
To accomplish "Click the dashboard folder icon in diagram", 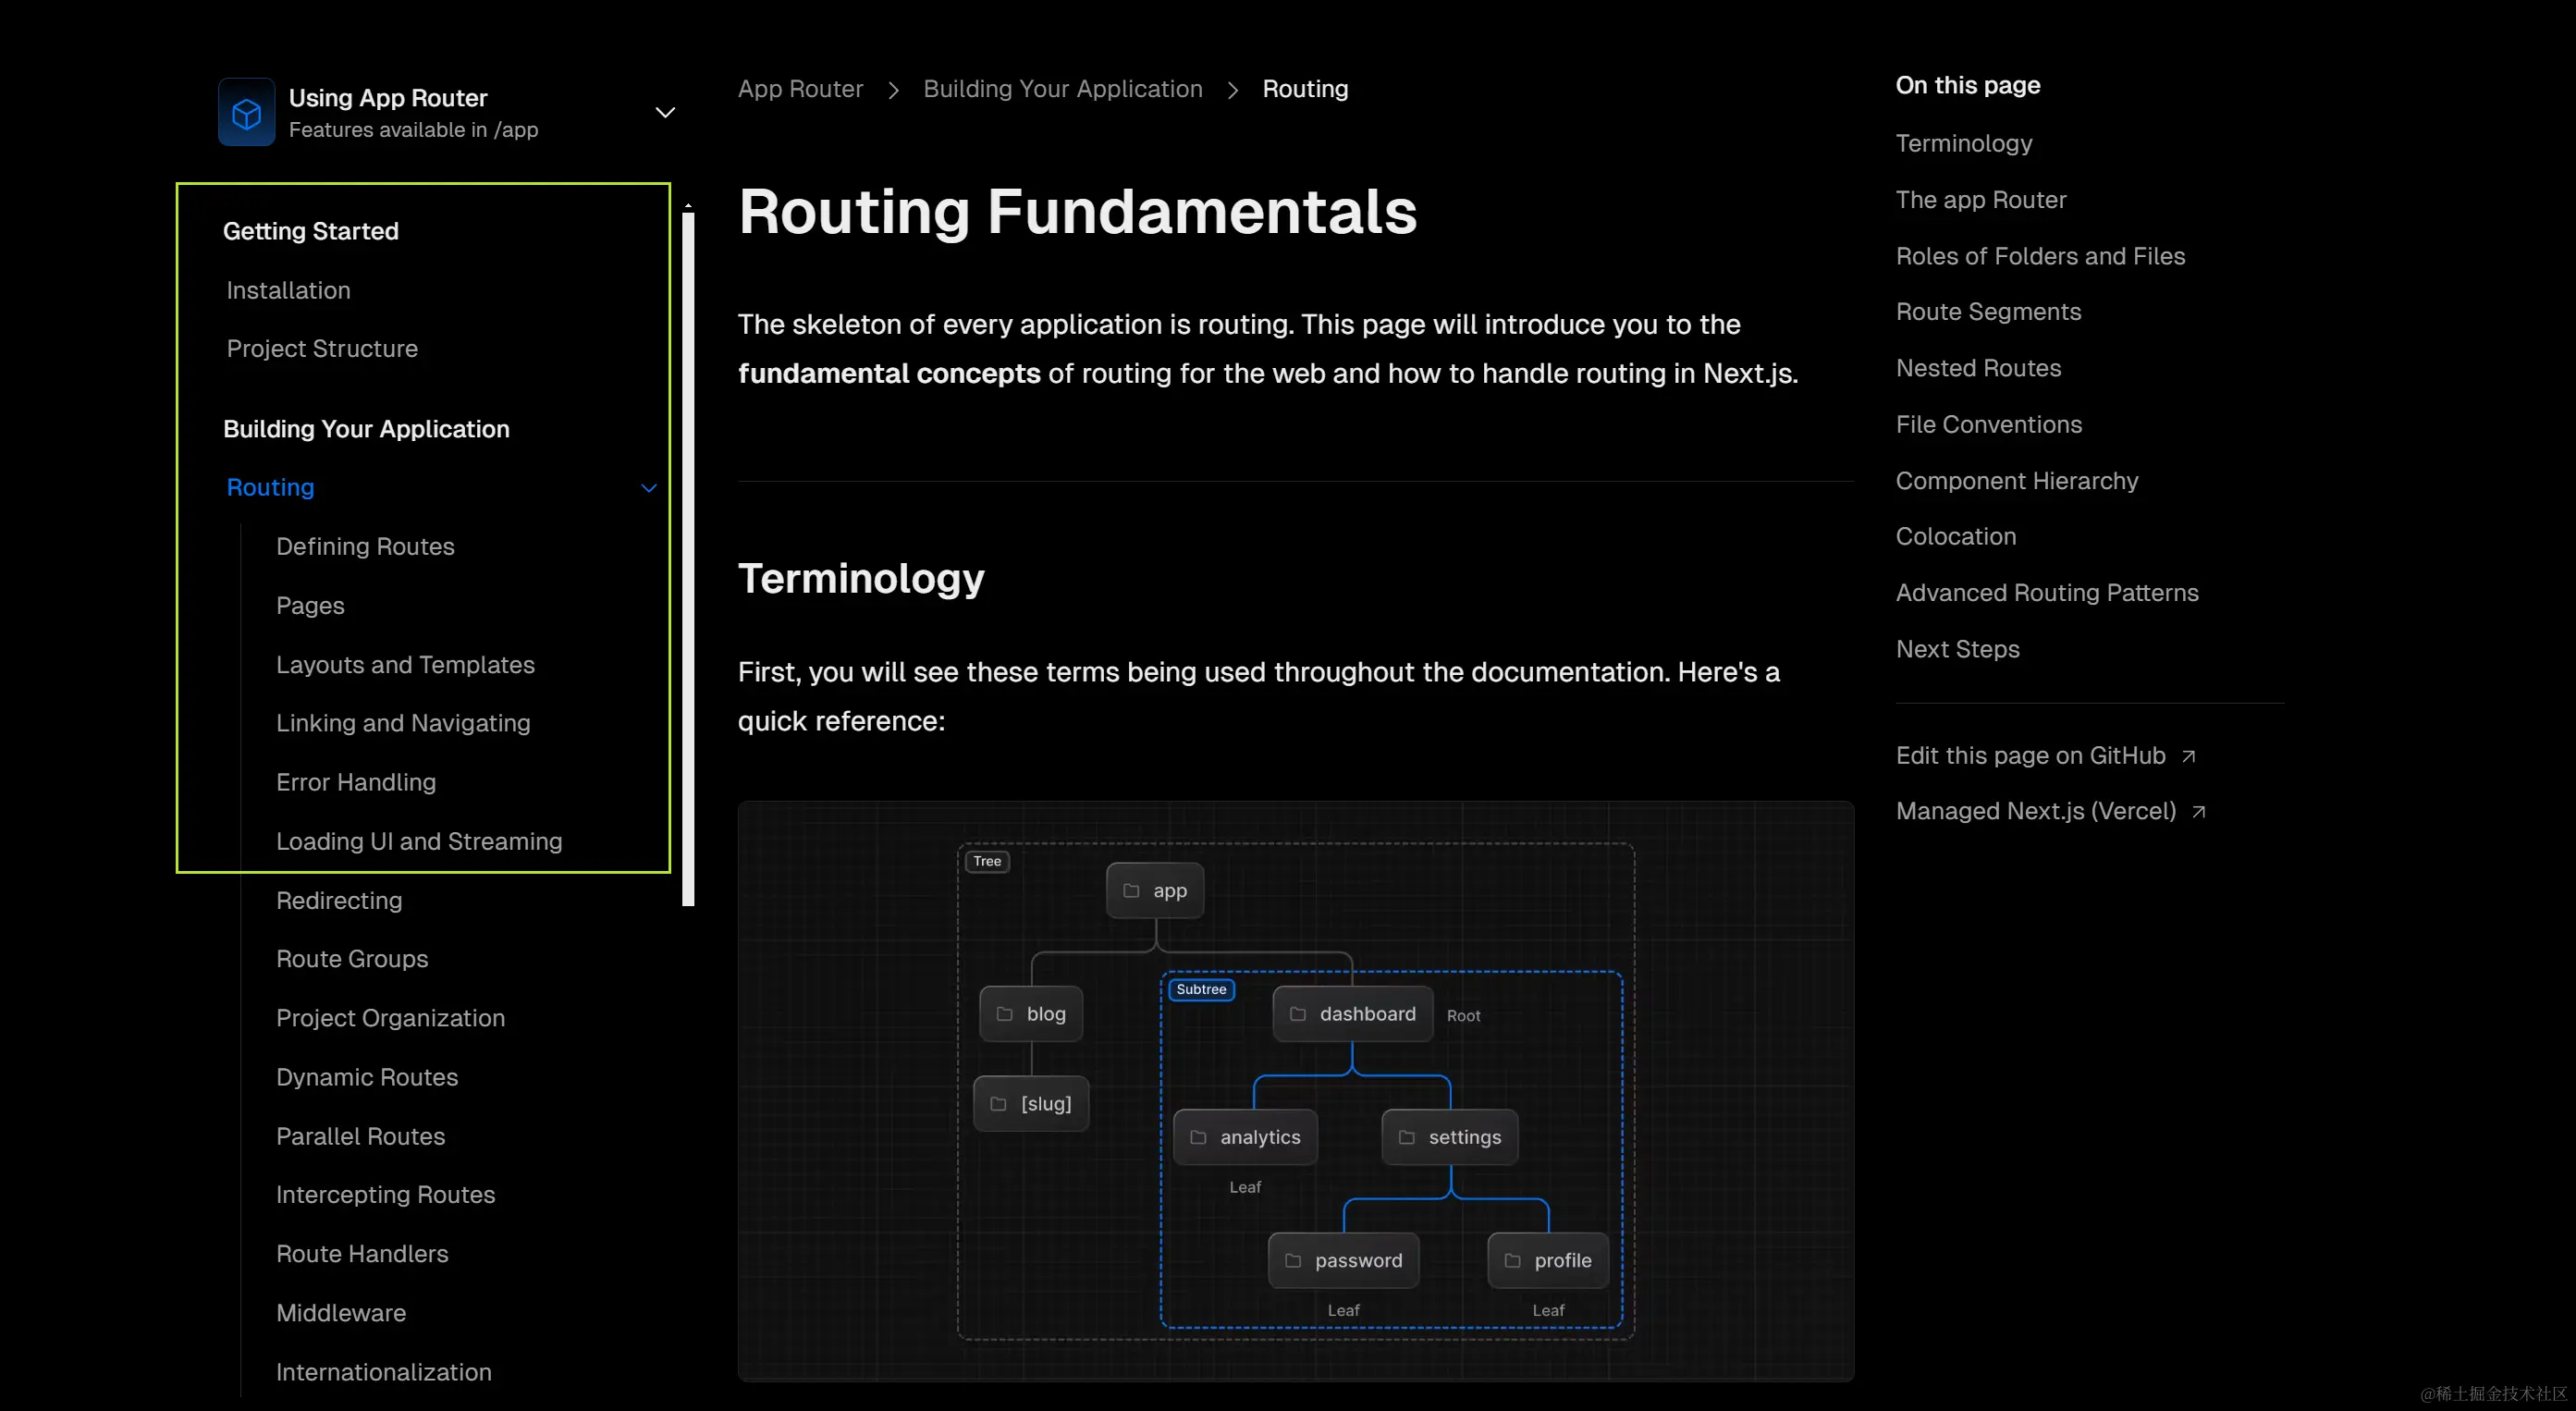I will pyautogui.click(x=1297, y=1014).
